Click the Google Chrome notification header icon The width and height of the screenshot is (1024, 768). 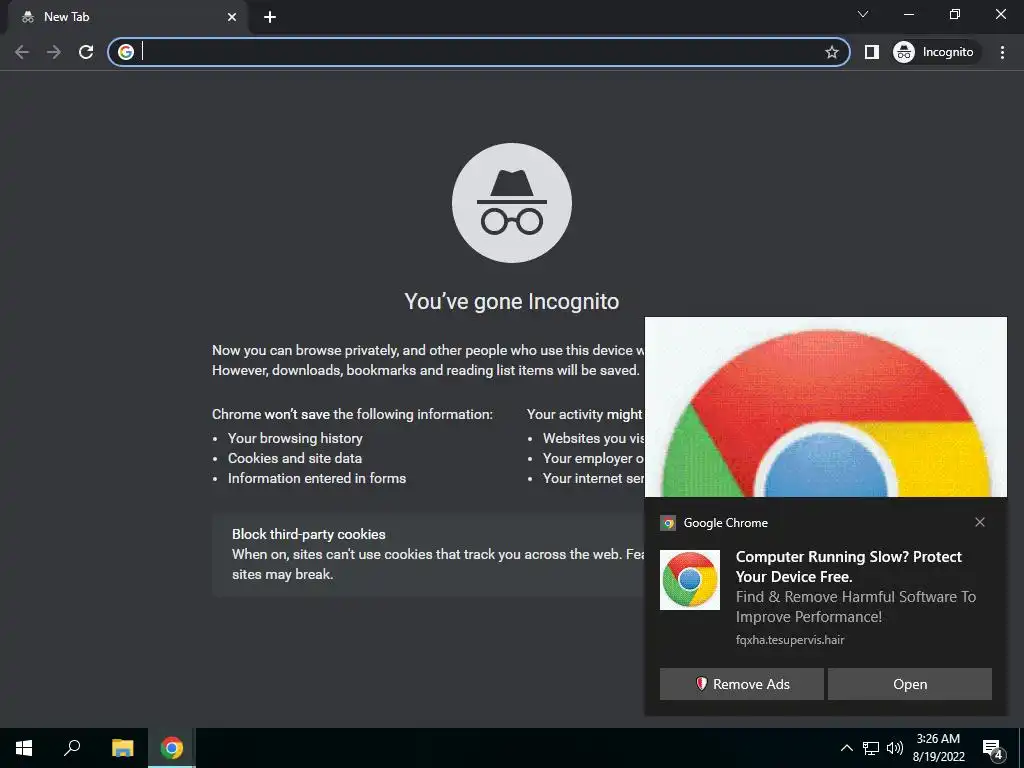click(667, 523)
